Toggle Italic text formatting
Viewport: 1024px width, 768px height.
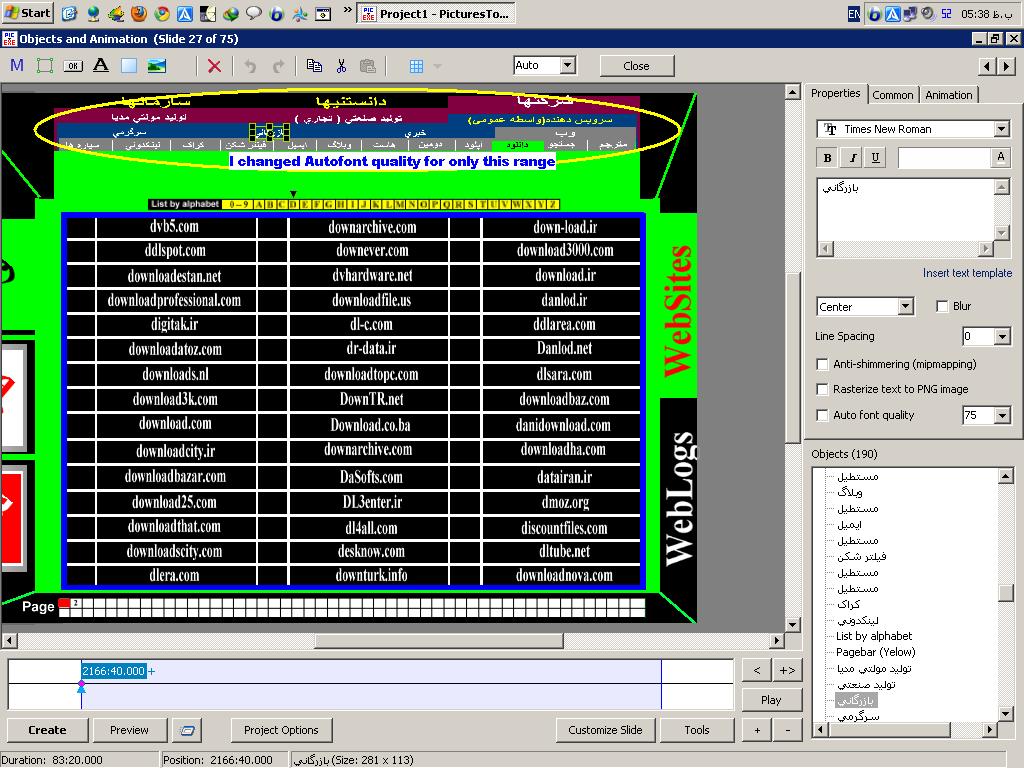(852, 157)
